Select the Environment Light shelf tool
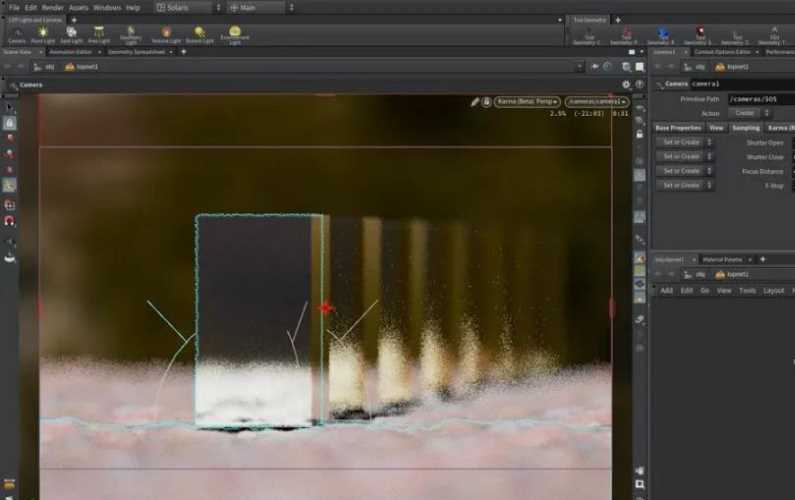This screenshot has height=500, width=795. click(x=234, y=35)
